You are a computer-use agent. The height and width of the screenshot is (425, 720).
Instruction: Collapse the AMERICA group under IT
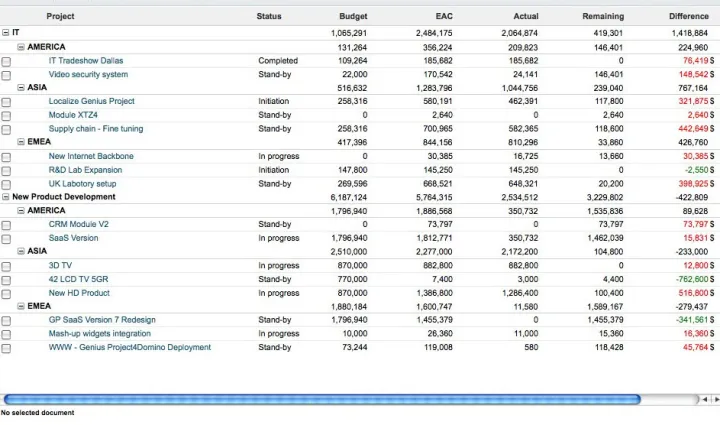[21, 47]
